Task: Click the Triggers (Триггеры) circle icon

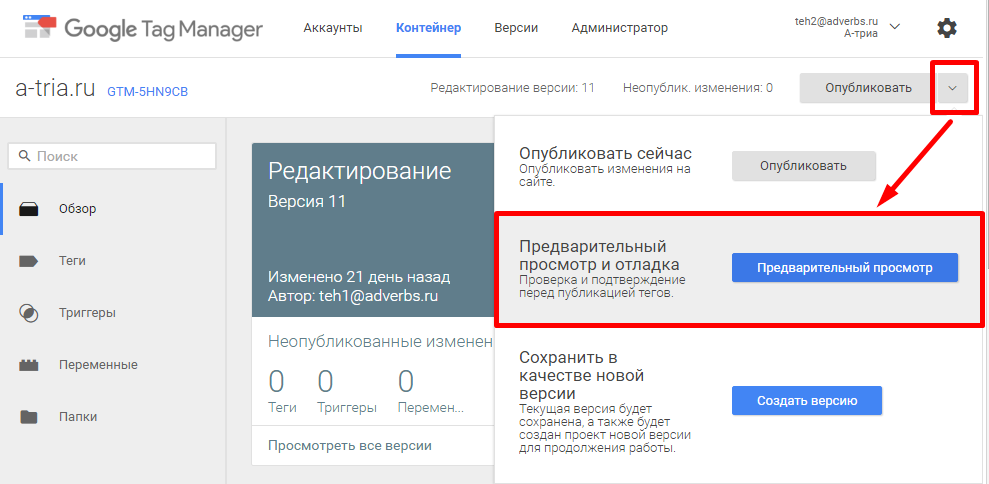Action: click(x=29, y=313)
